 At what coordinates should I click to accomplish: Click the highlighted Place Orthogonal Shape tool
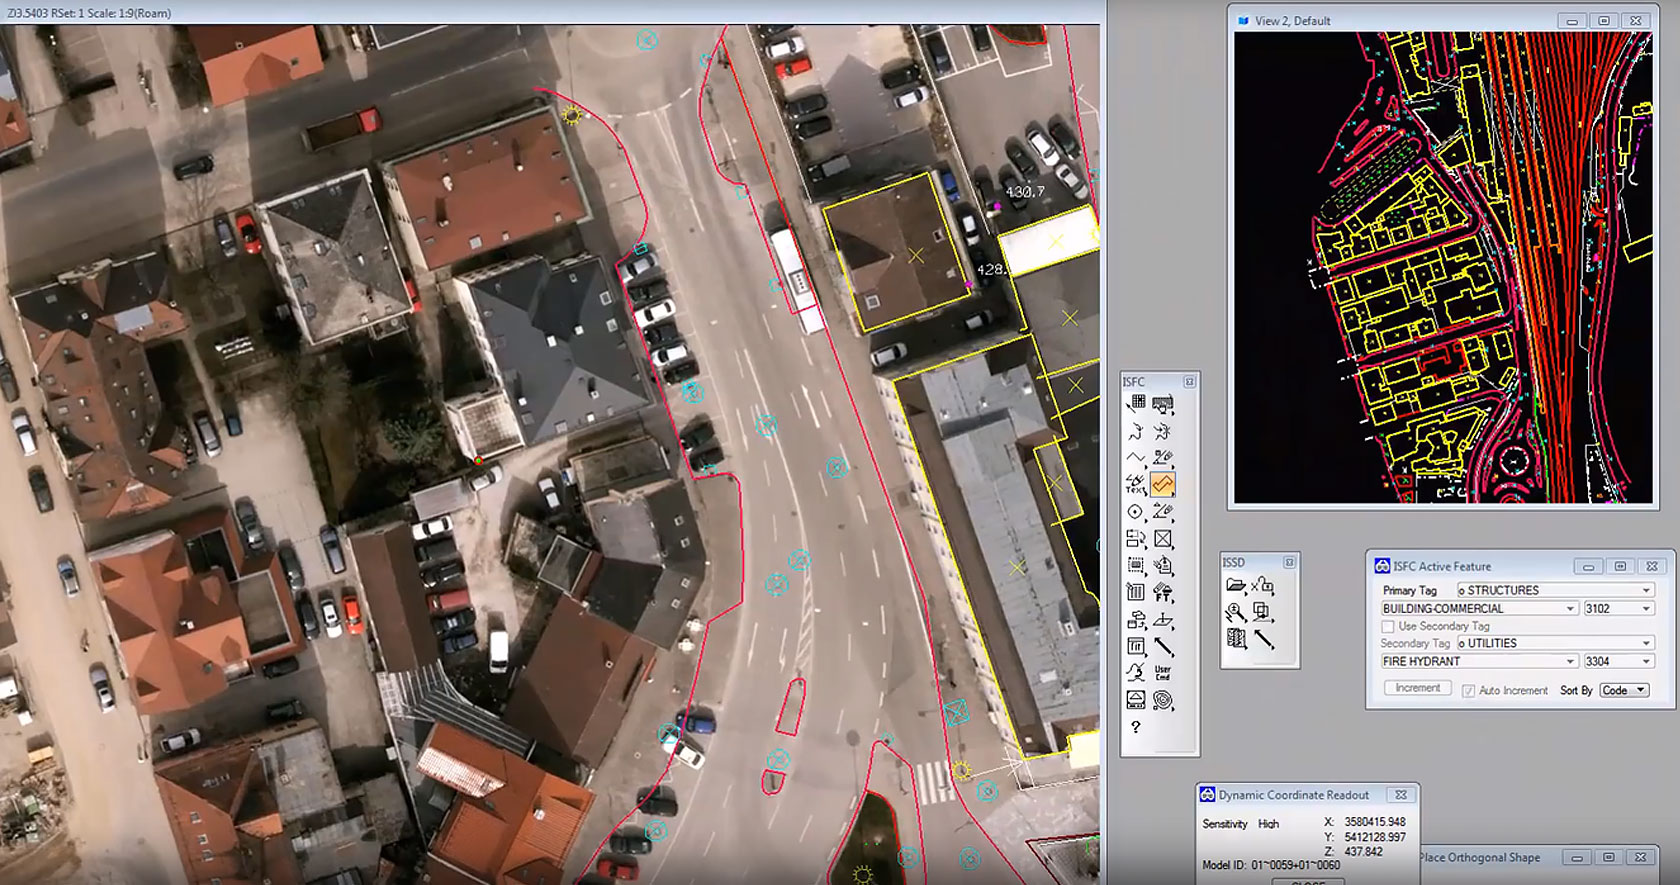[1162, 484]
